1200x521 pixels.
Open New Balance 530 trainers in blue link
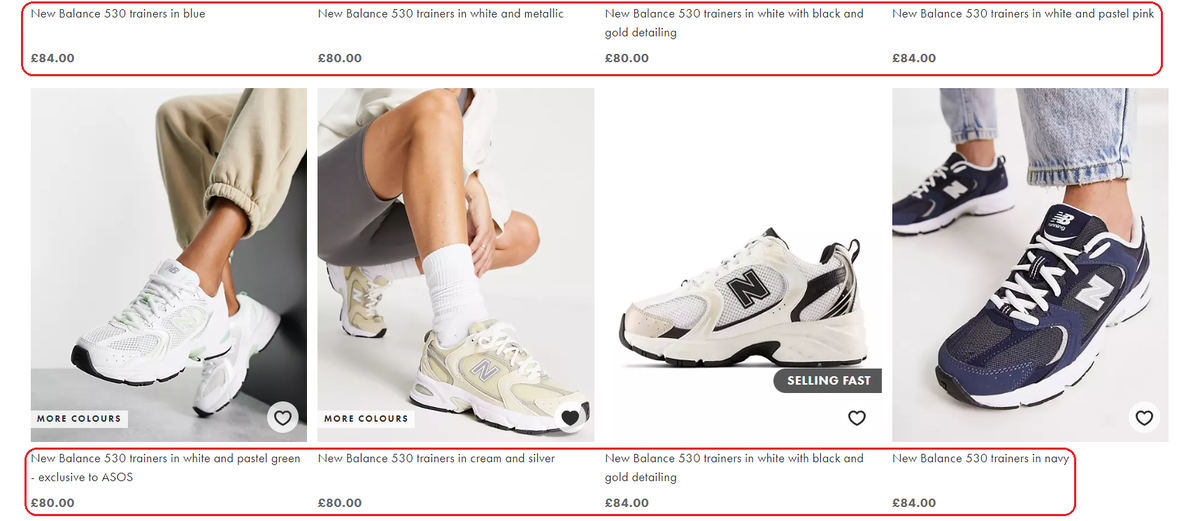point(118,14)
